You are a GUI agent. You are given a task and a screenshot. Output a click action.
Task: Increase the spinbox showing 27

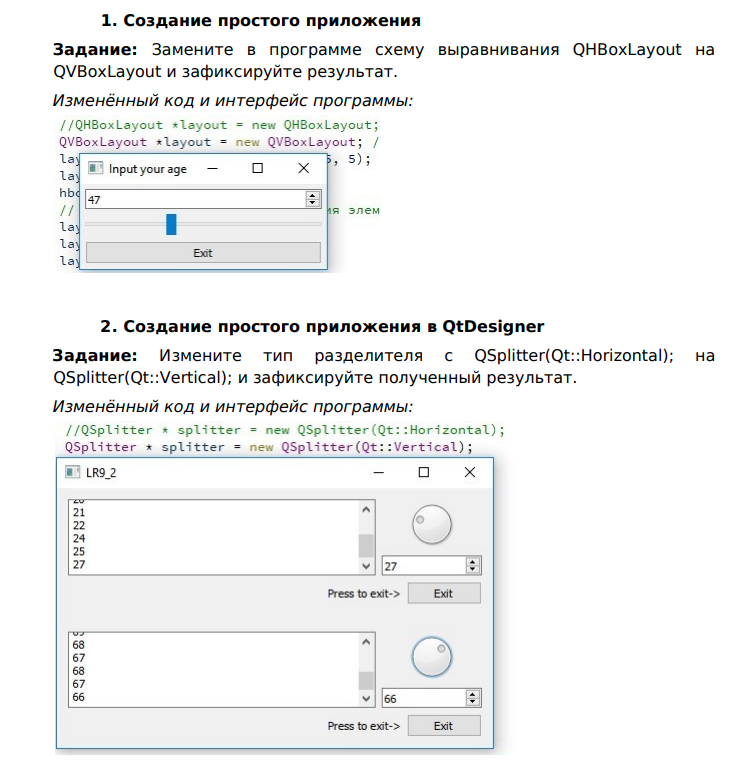click(472, 562)
